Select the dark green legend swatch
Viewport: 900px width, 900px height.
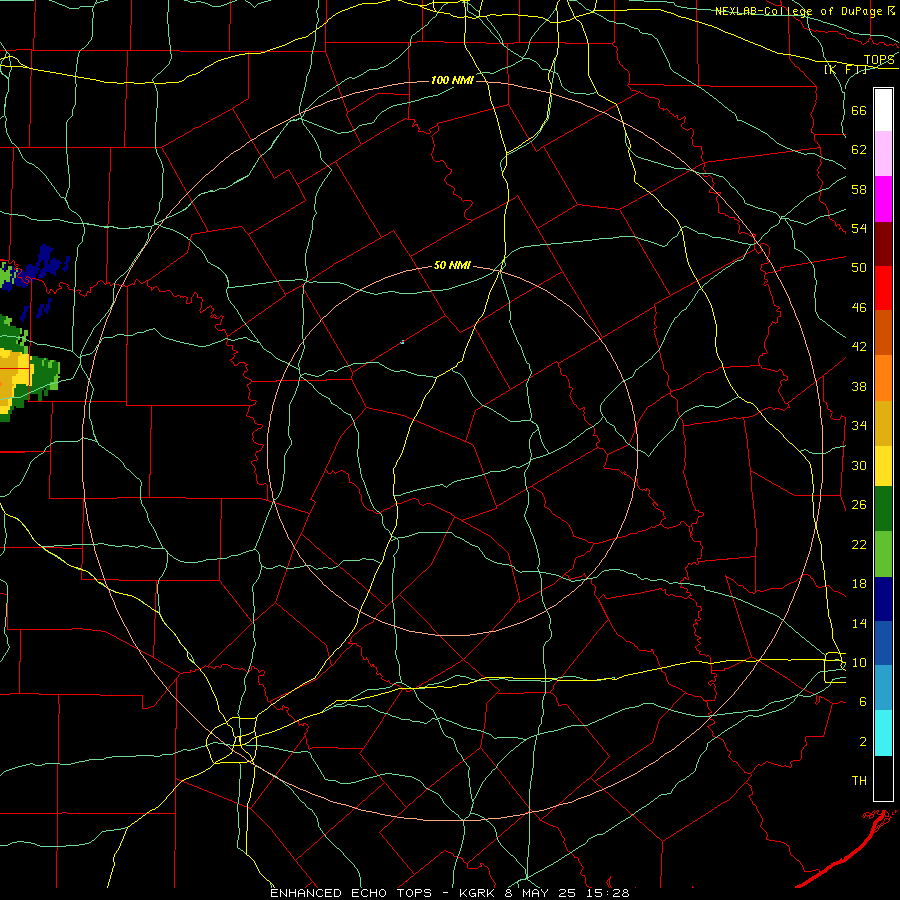[x=883, y=509]
